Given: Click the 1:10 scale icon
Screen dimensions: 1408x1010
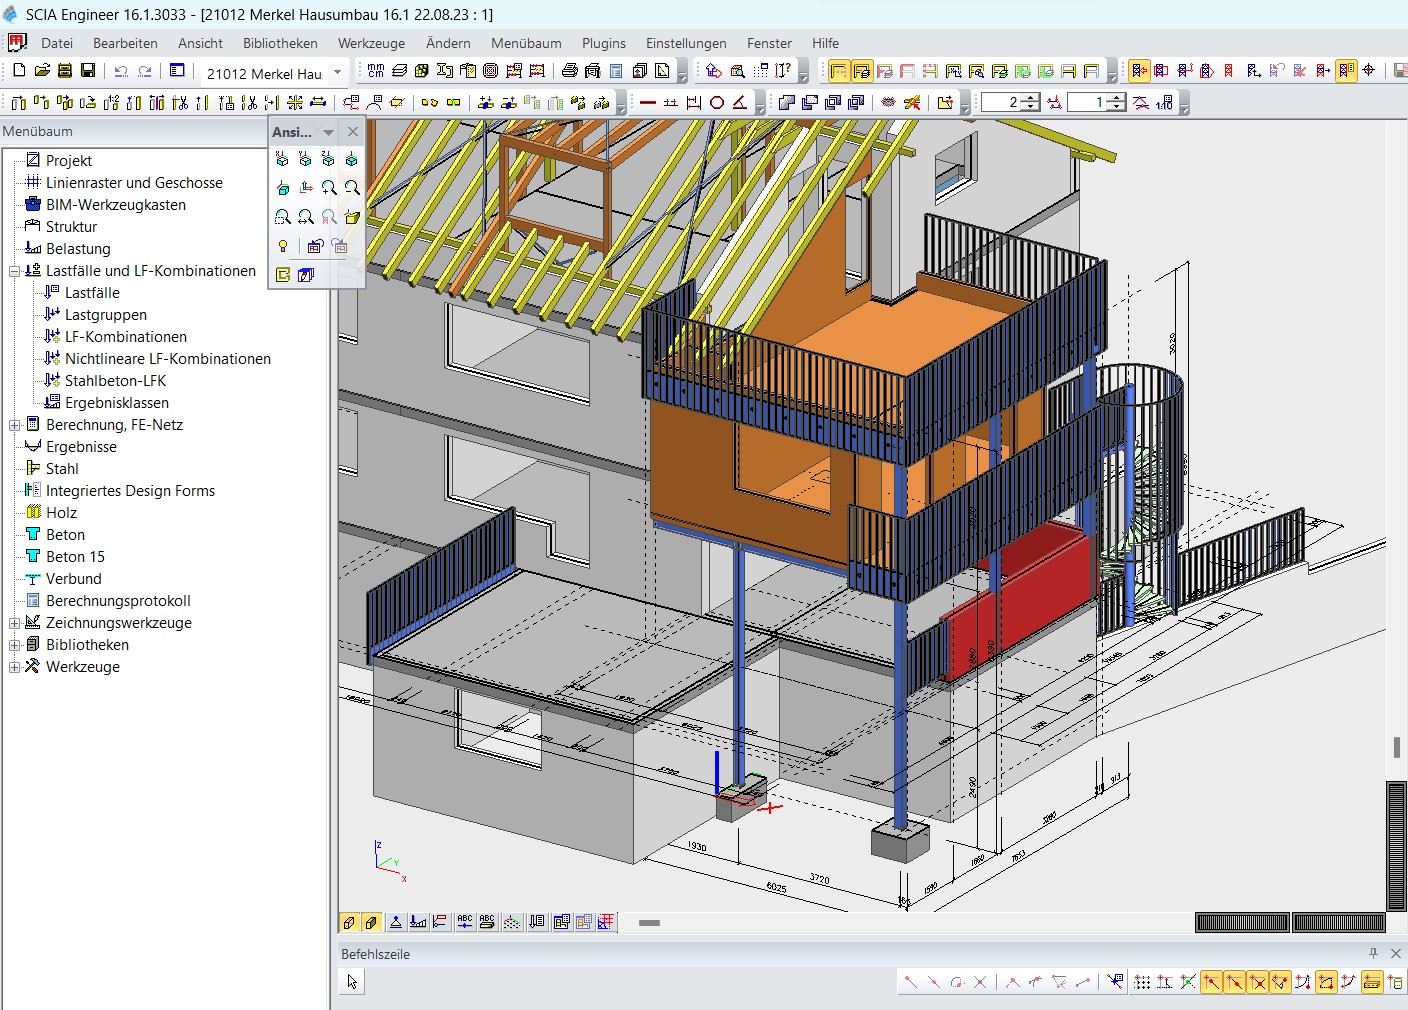Looking at the screenshot, I should (x=1165, y=102).
